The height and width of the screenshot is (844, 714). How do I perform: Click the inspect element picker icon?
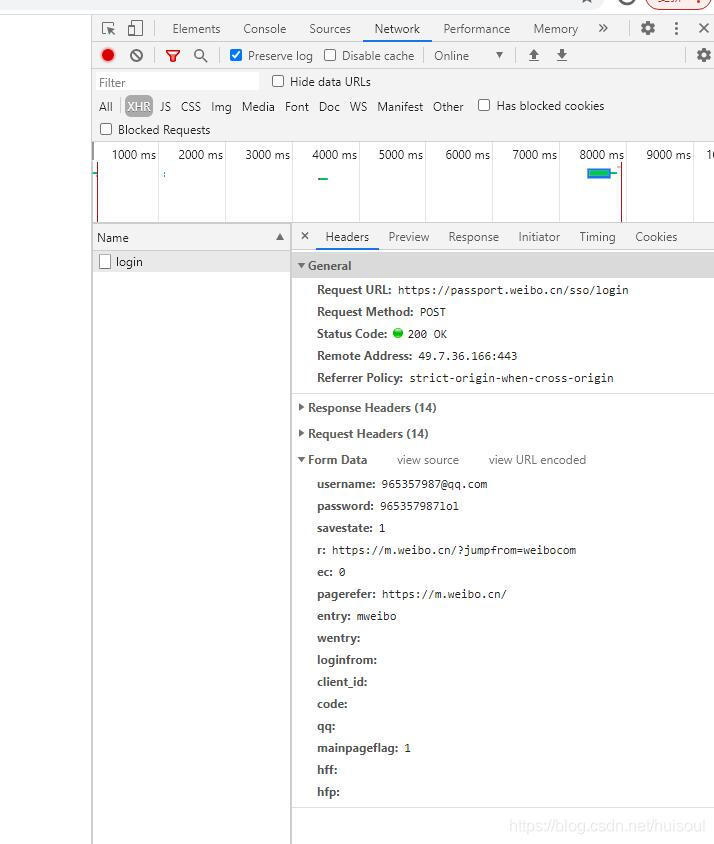(x=109, y=29)
